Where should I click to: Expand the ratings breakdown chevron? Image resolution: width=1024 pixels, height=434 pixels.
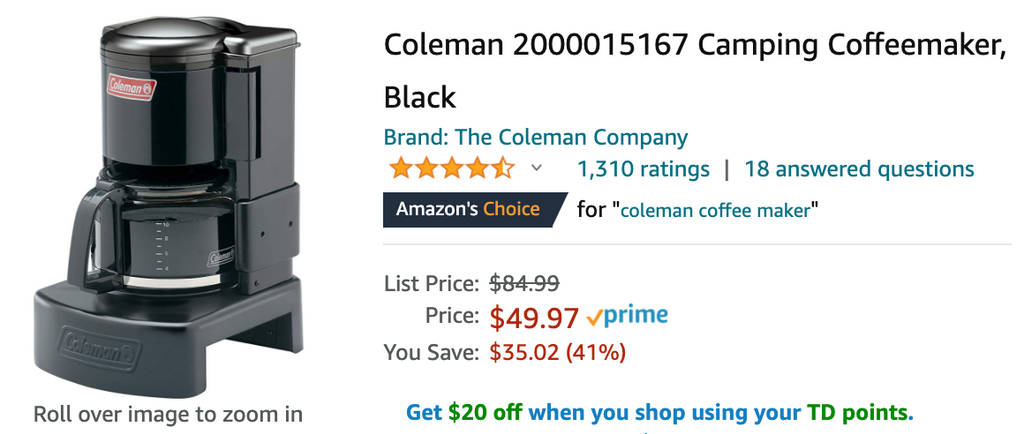click(536, 168)
